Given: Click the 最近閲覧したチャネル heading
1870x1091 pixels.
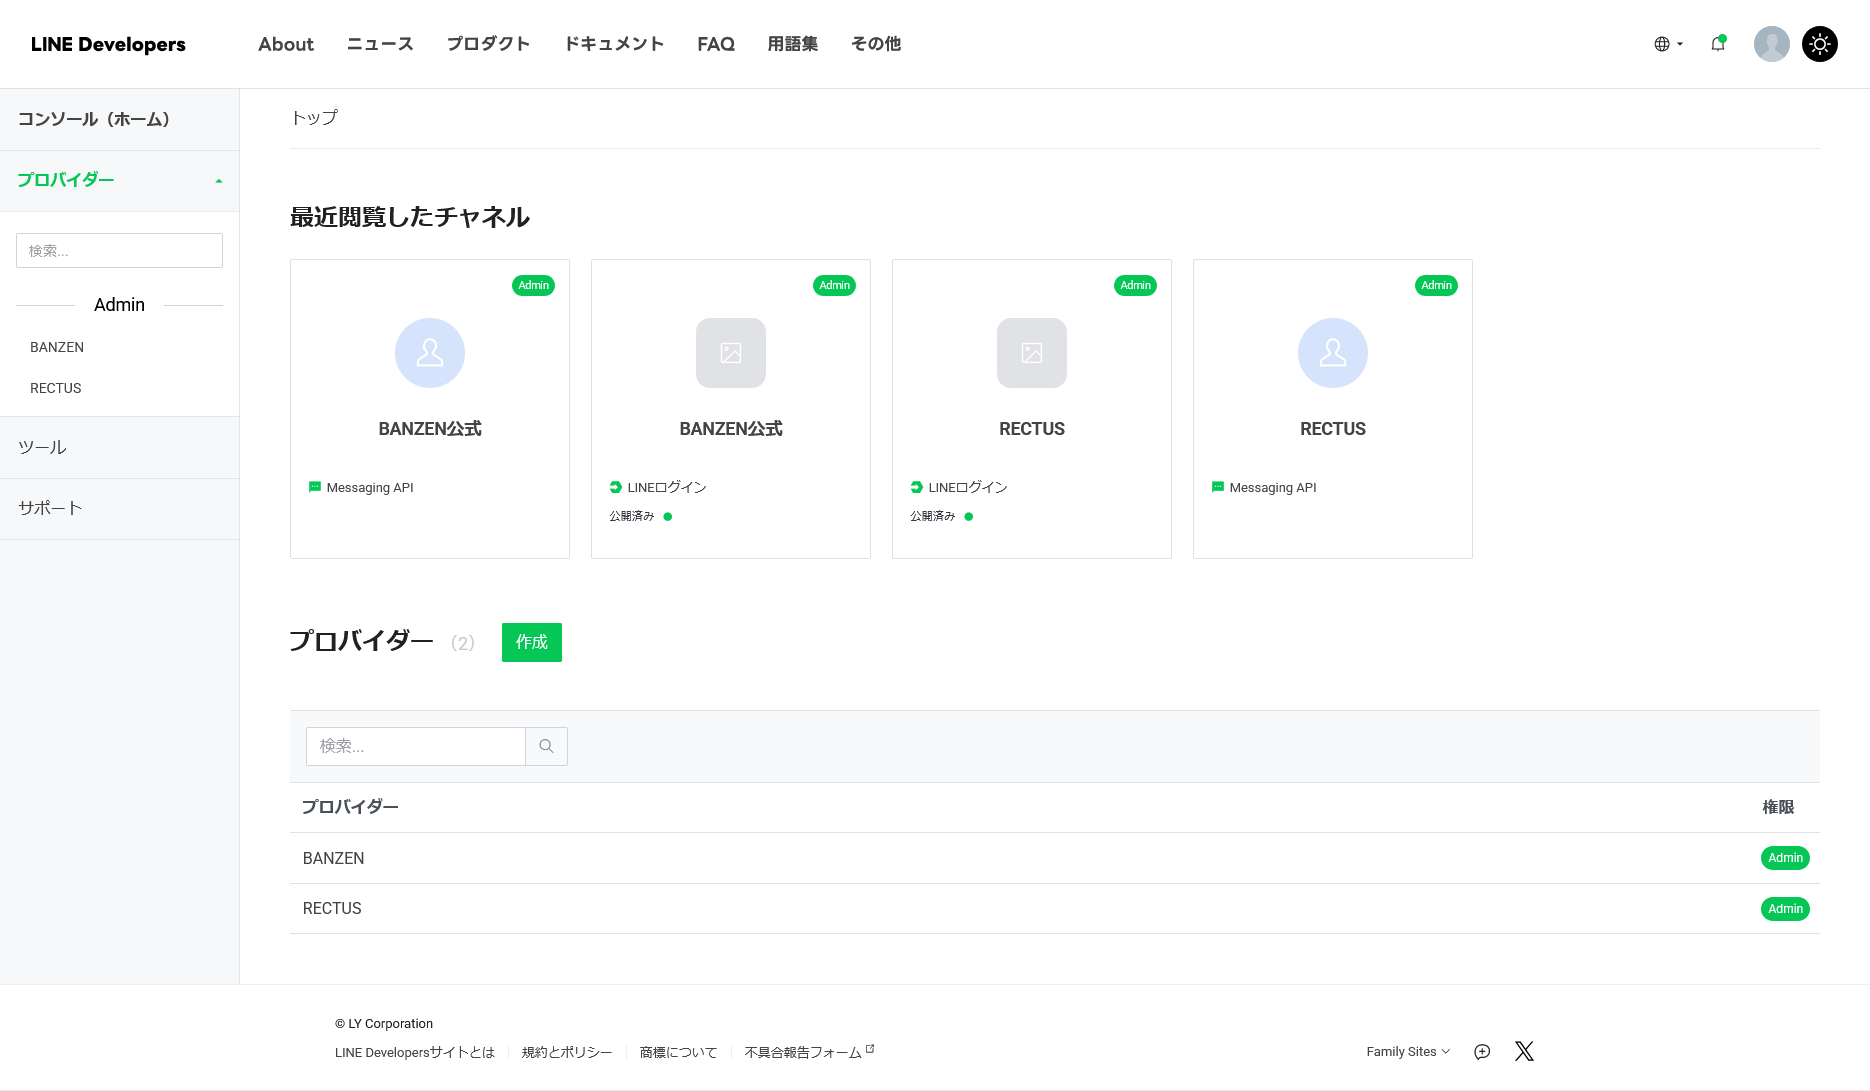Looking at the screenshot, I should 410,217.
